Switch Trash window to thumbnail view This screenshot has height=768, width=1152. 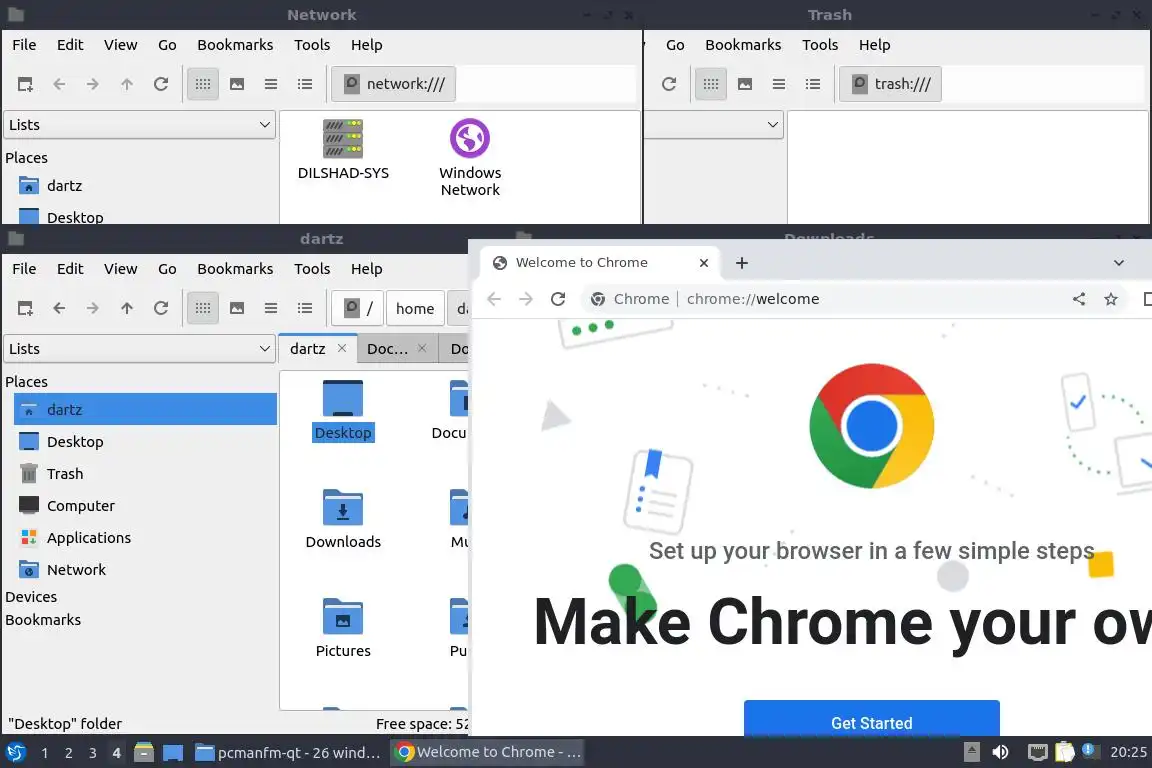point(745,84)
